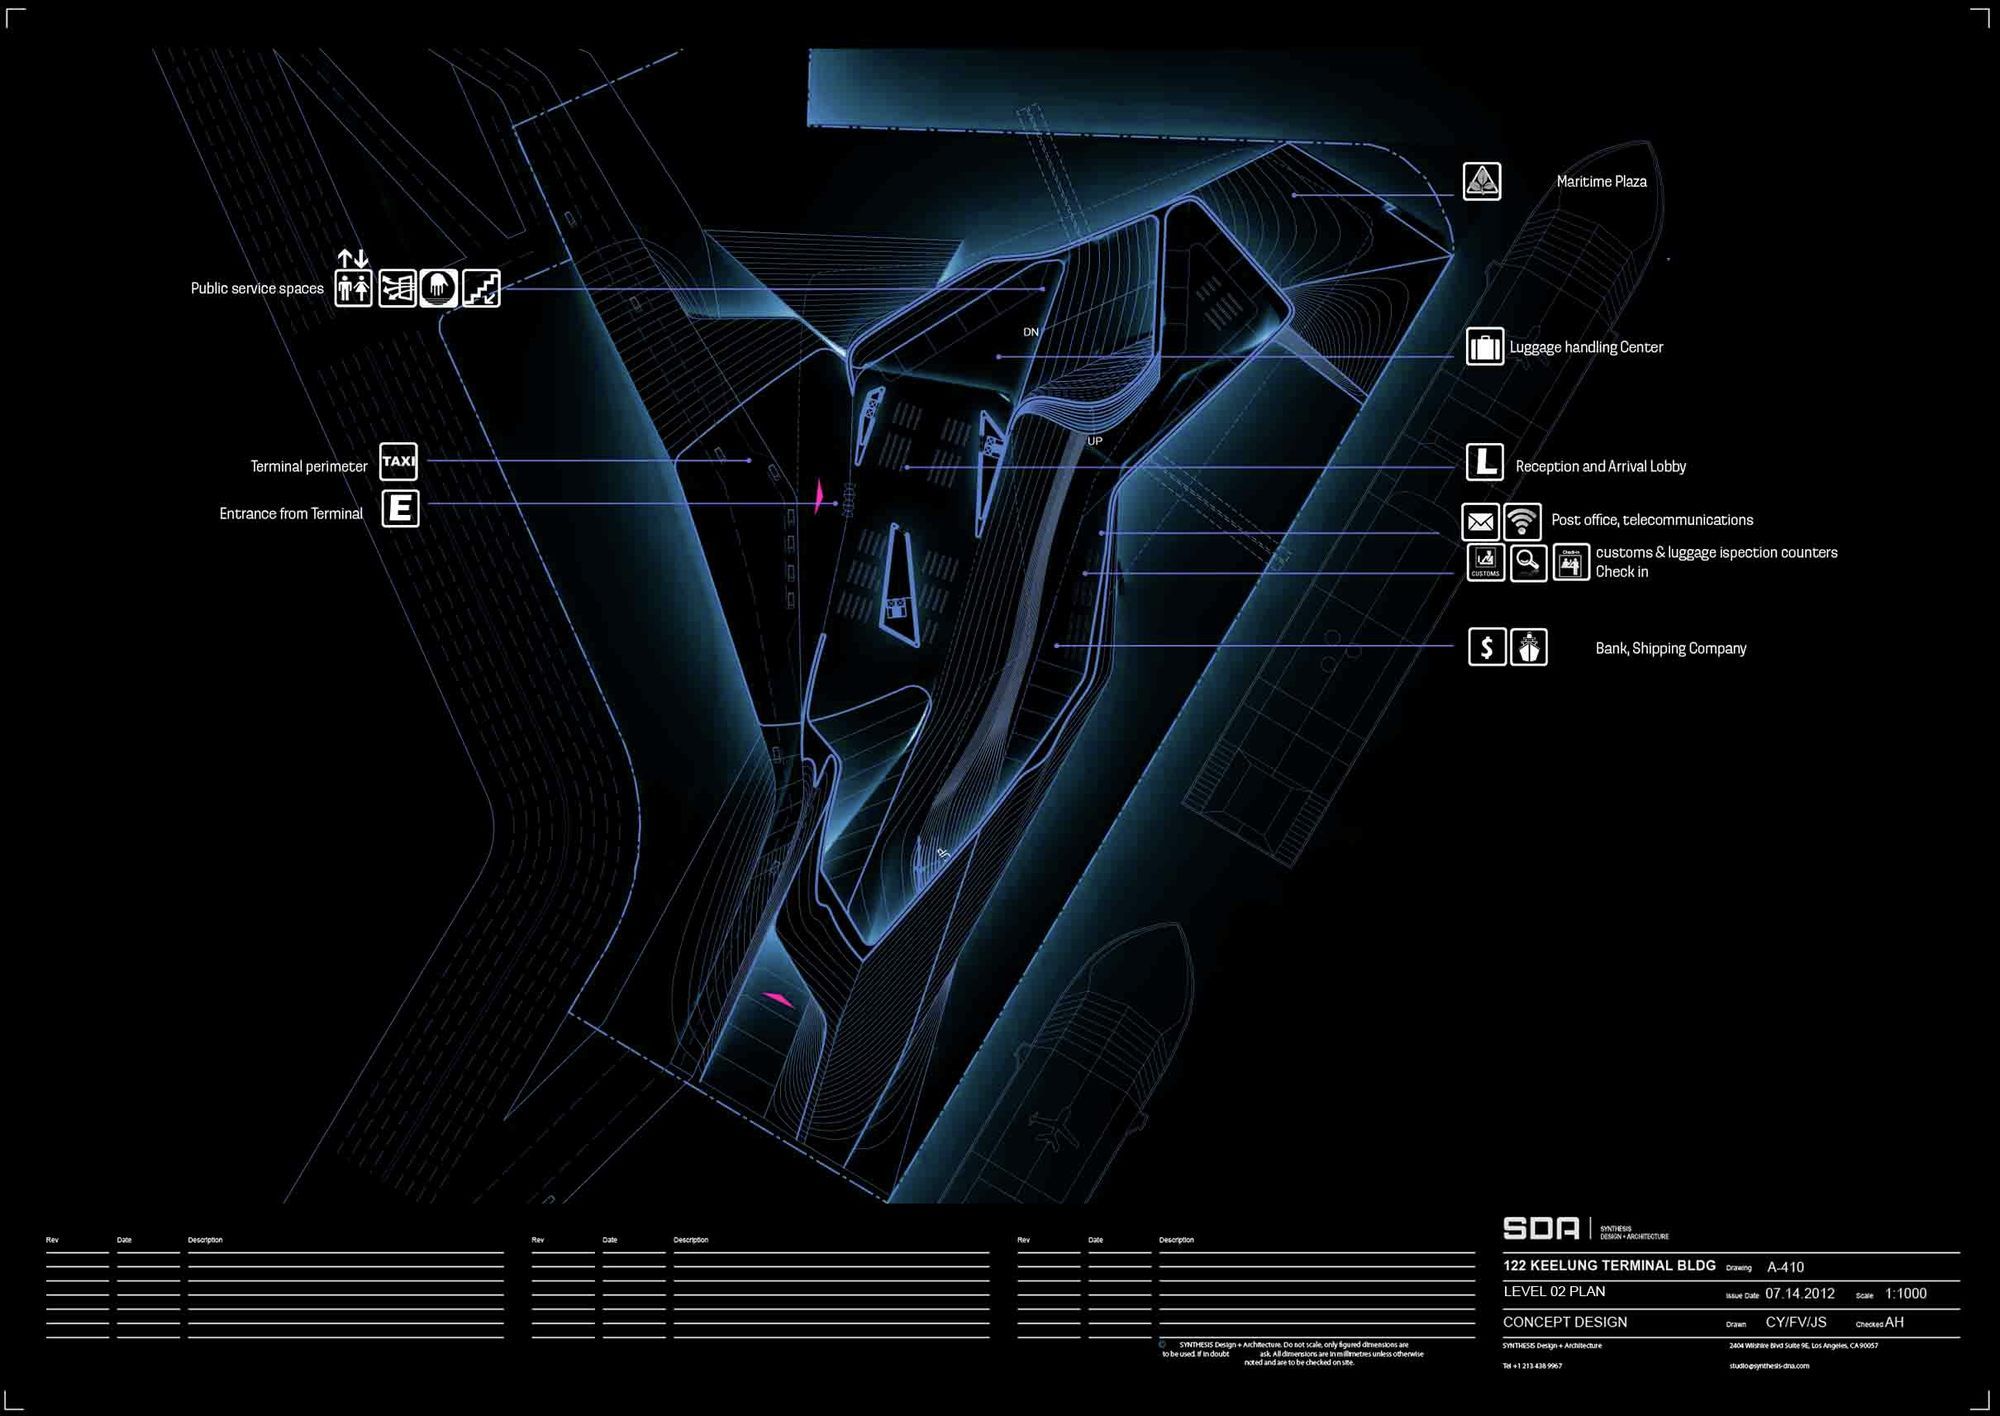Select the magnifying glass inspection icon
Screen dimensions: 2000x1416
point(1528,562)
